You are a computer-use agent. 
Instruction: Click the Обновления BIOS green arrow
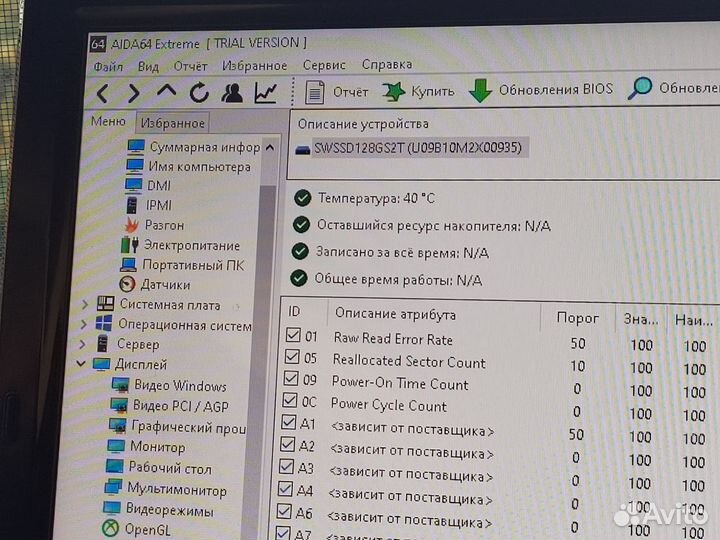[481, 90]
